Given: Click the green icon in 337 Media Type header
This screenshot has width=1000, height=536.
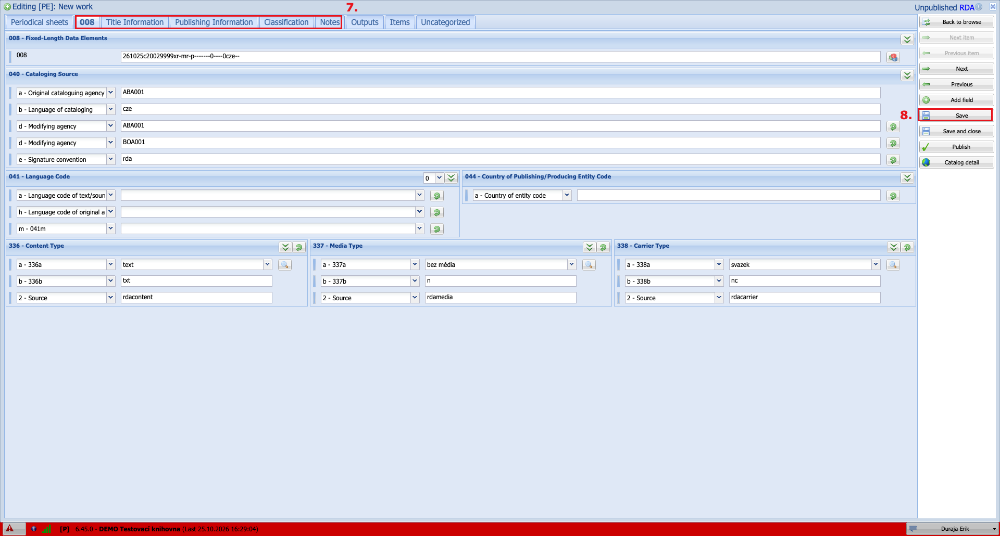Looking at the screenshot, I should (x=603, y=247).
